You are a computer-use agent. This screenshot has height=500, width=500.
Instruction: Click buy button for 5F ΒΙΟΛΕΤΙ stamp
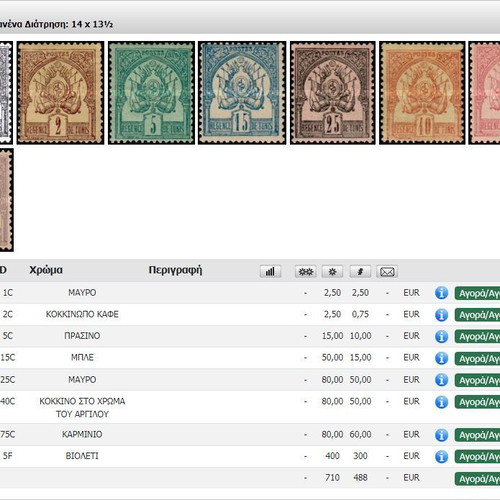tap(477, 456)
